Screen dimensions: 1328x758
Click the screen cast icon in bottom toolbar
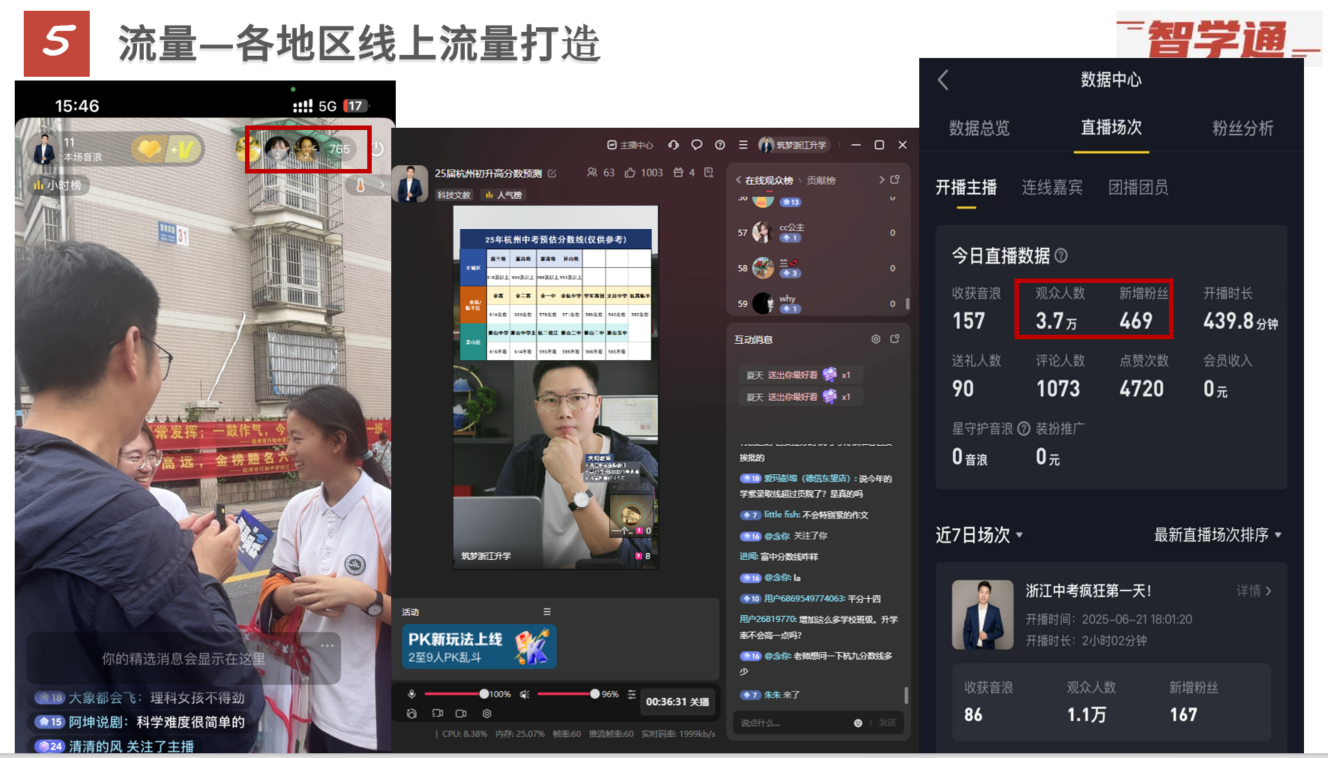(437, 714)
